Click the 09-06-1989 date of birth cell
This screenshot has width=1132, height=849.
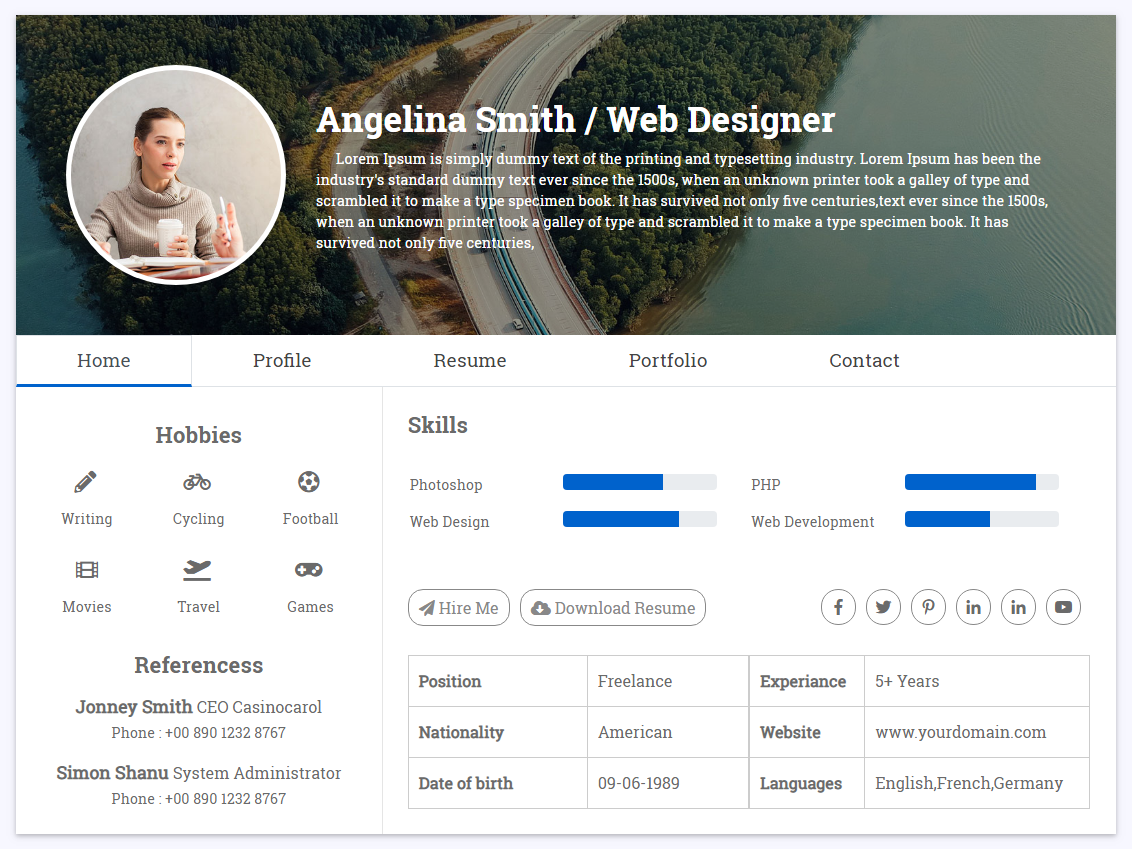pyautogui.click(x=668, y=783)
